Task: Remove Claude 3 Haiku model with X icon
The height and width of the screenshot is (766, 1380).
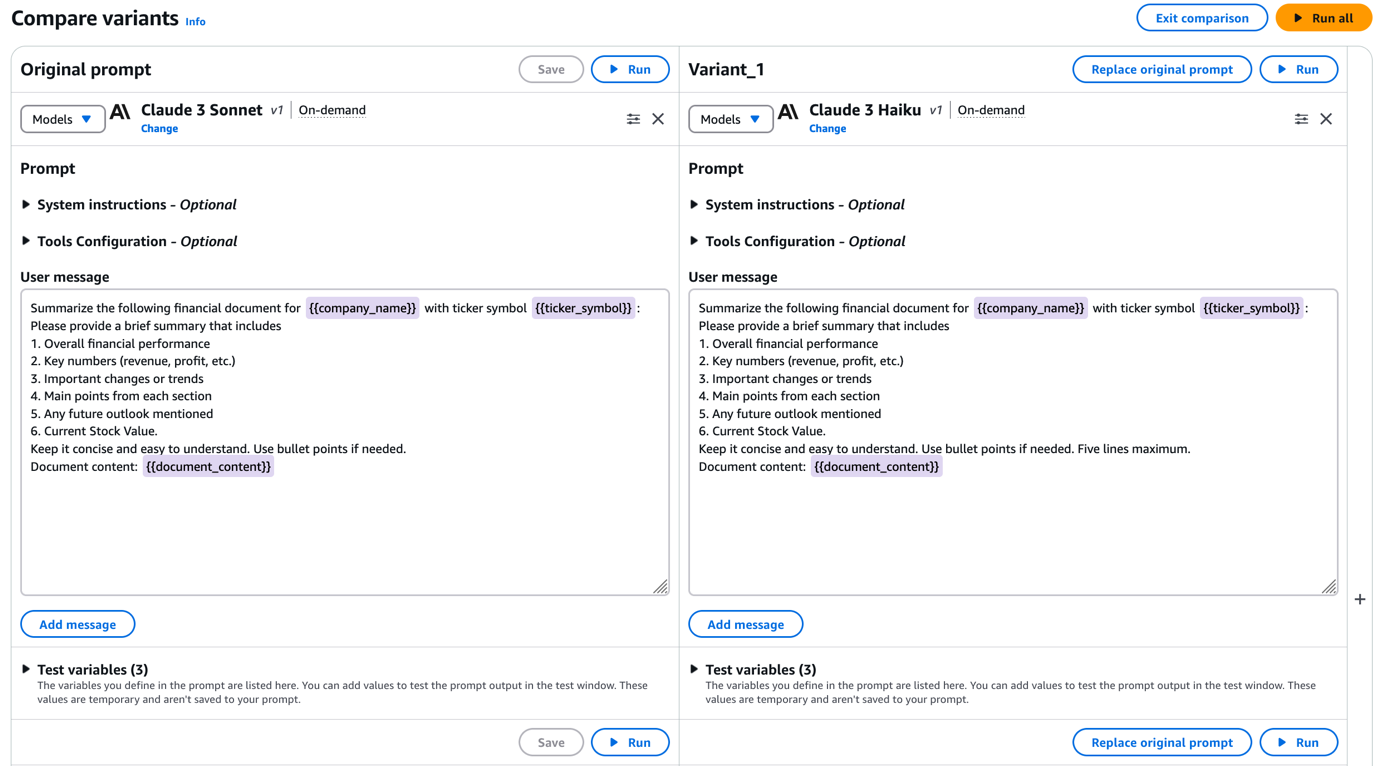Action: [1326, 119]
